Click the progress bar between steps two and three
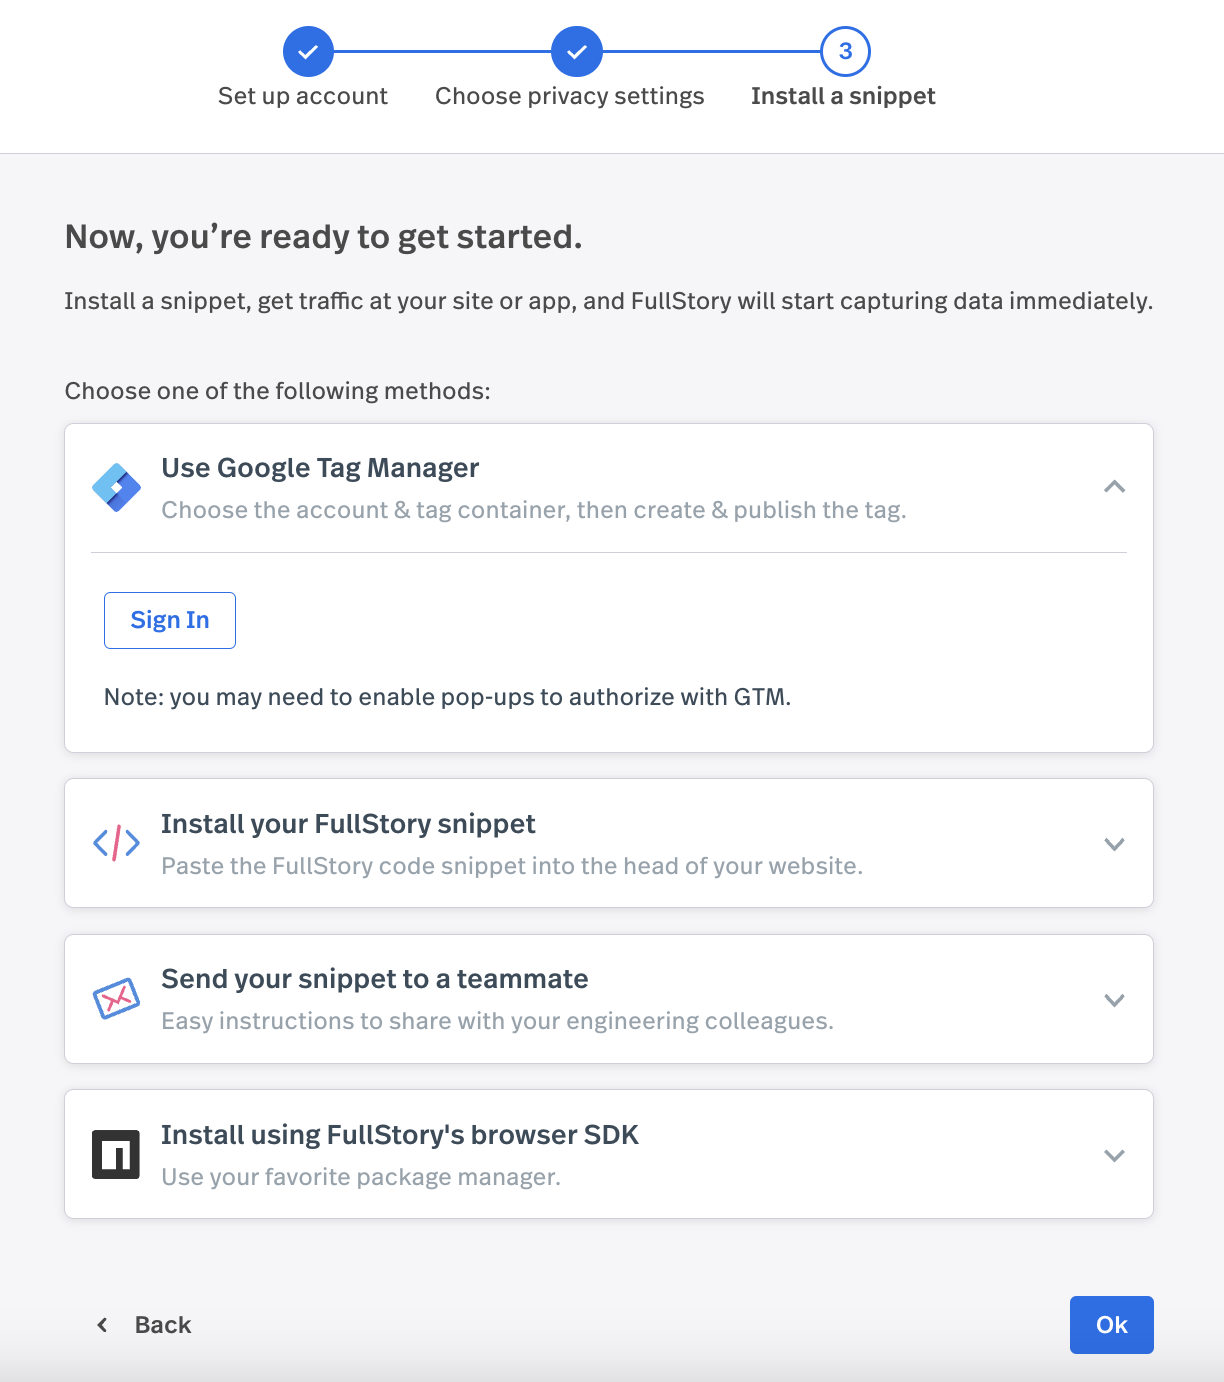This screenshot has width=1224, height=1382. pos(710,51)
